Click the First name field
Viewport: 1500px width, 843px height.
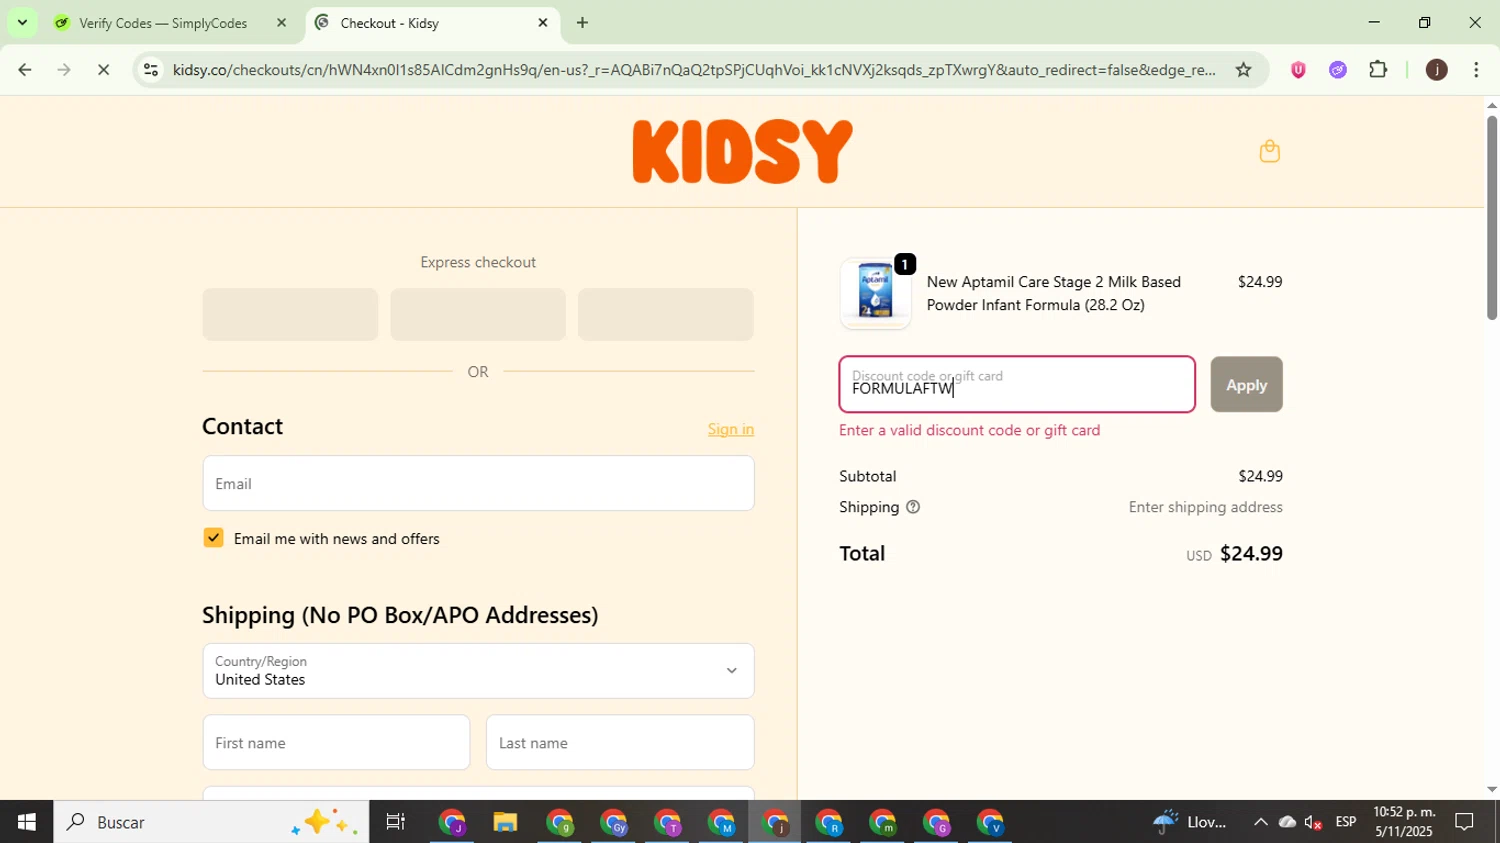pyautogui.click(x=336, y=743)
